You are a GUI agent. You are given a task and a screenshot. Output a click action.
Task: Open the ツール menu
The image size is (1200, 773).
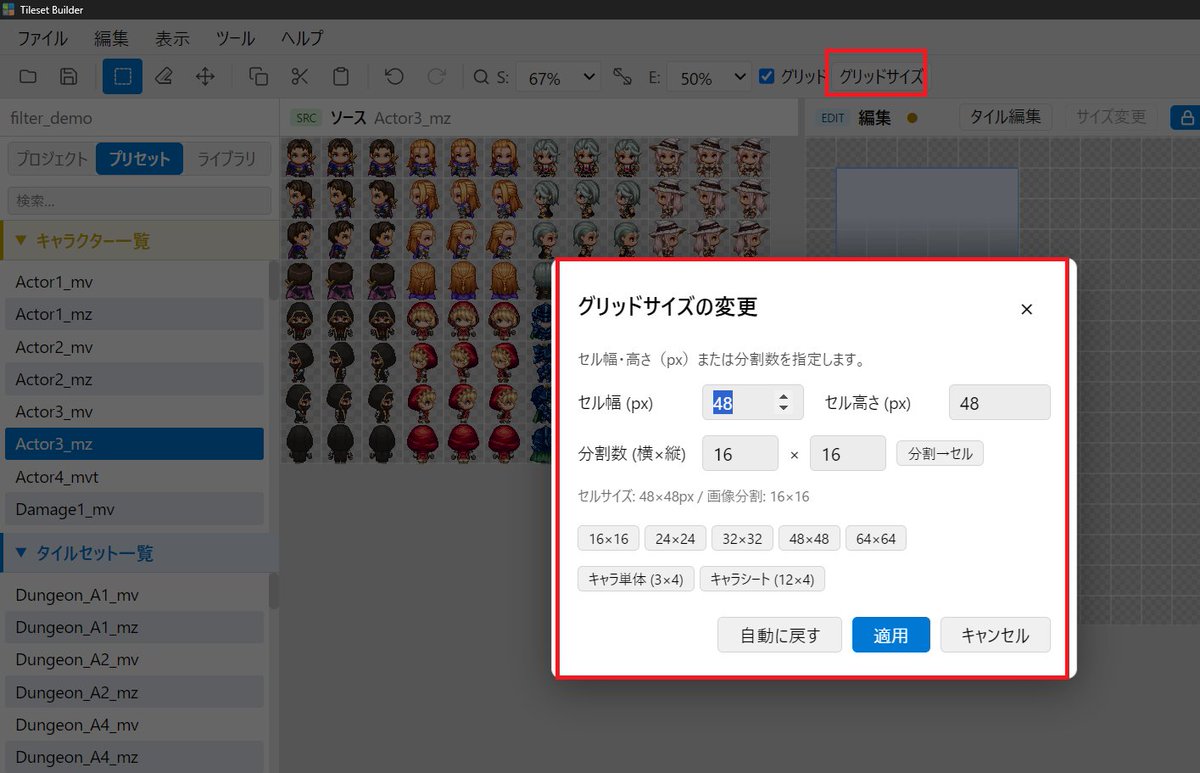236,38
